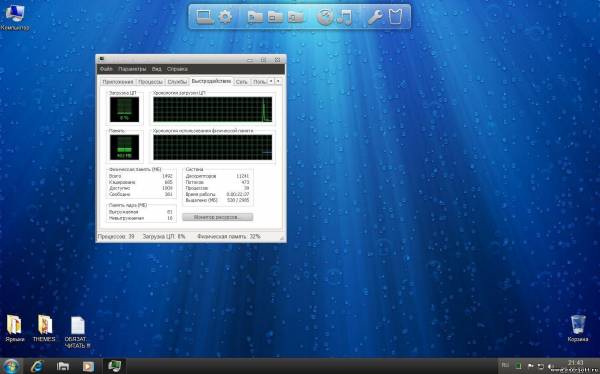Click the Свободно memory row
Screen dimensions: 600x374
(x=141, y=194)
